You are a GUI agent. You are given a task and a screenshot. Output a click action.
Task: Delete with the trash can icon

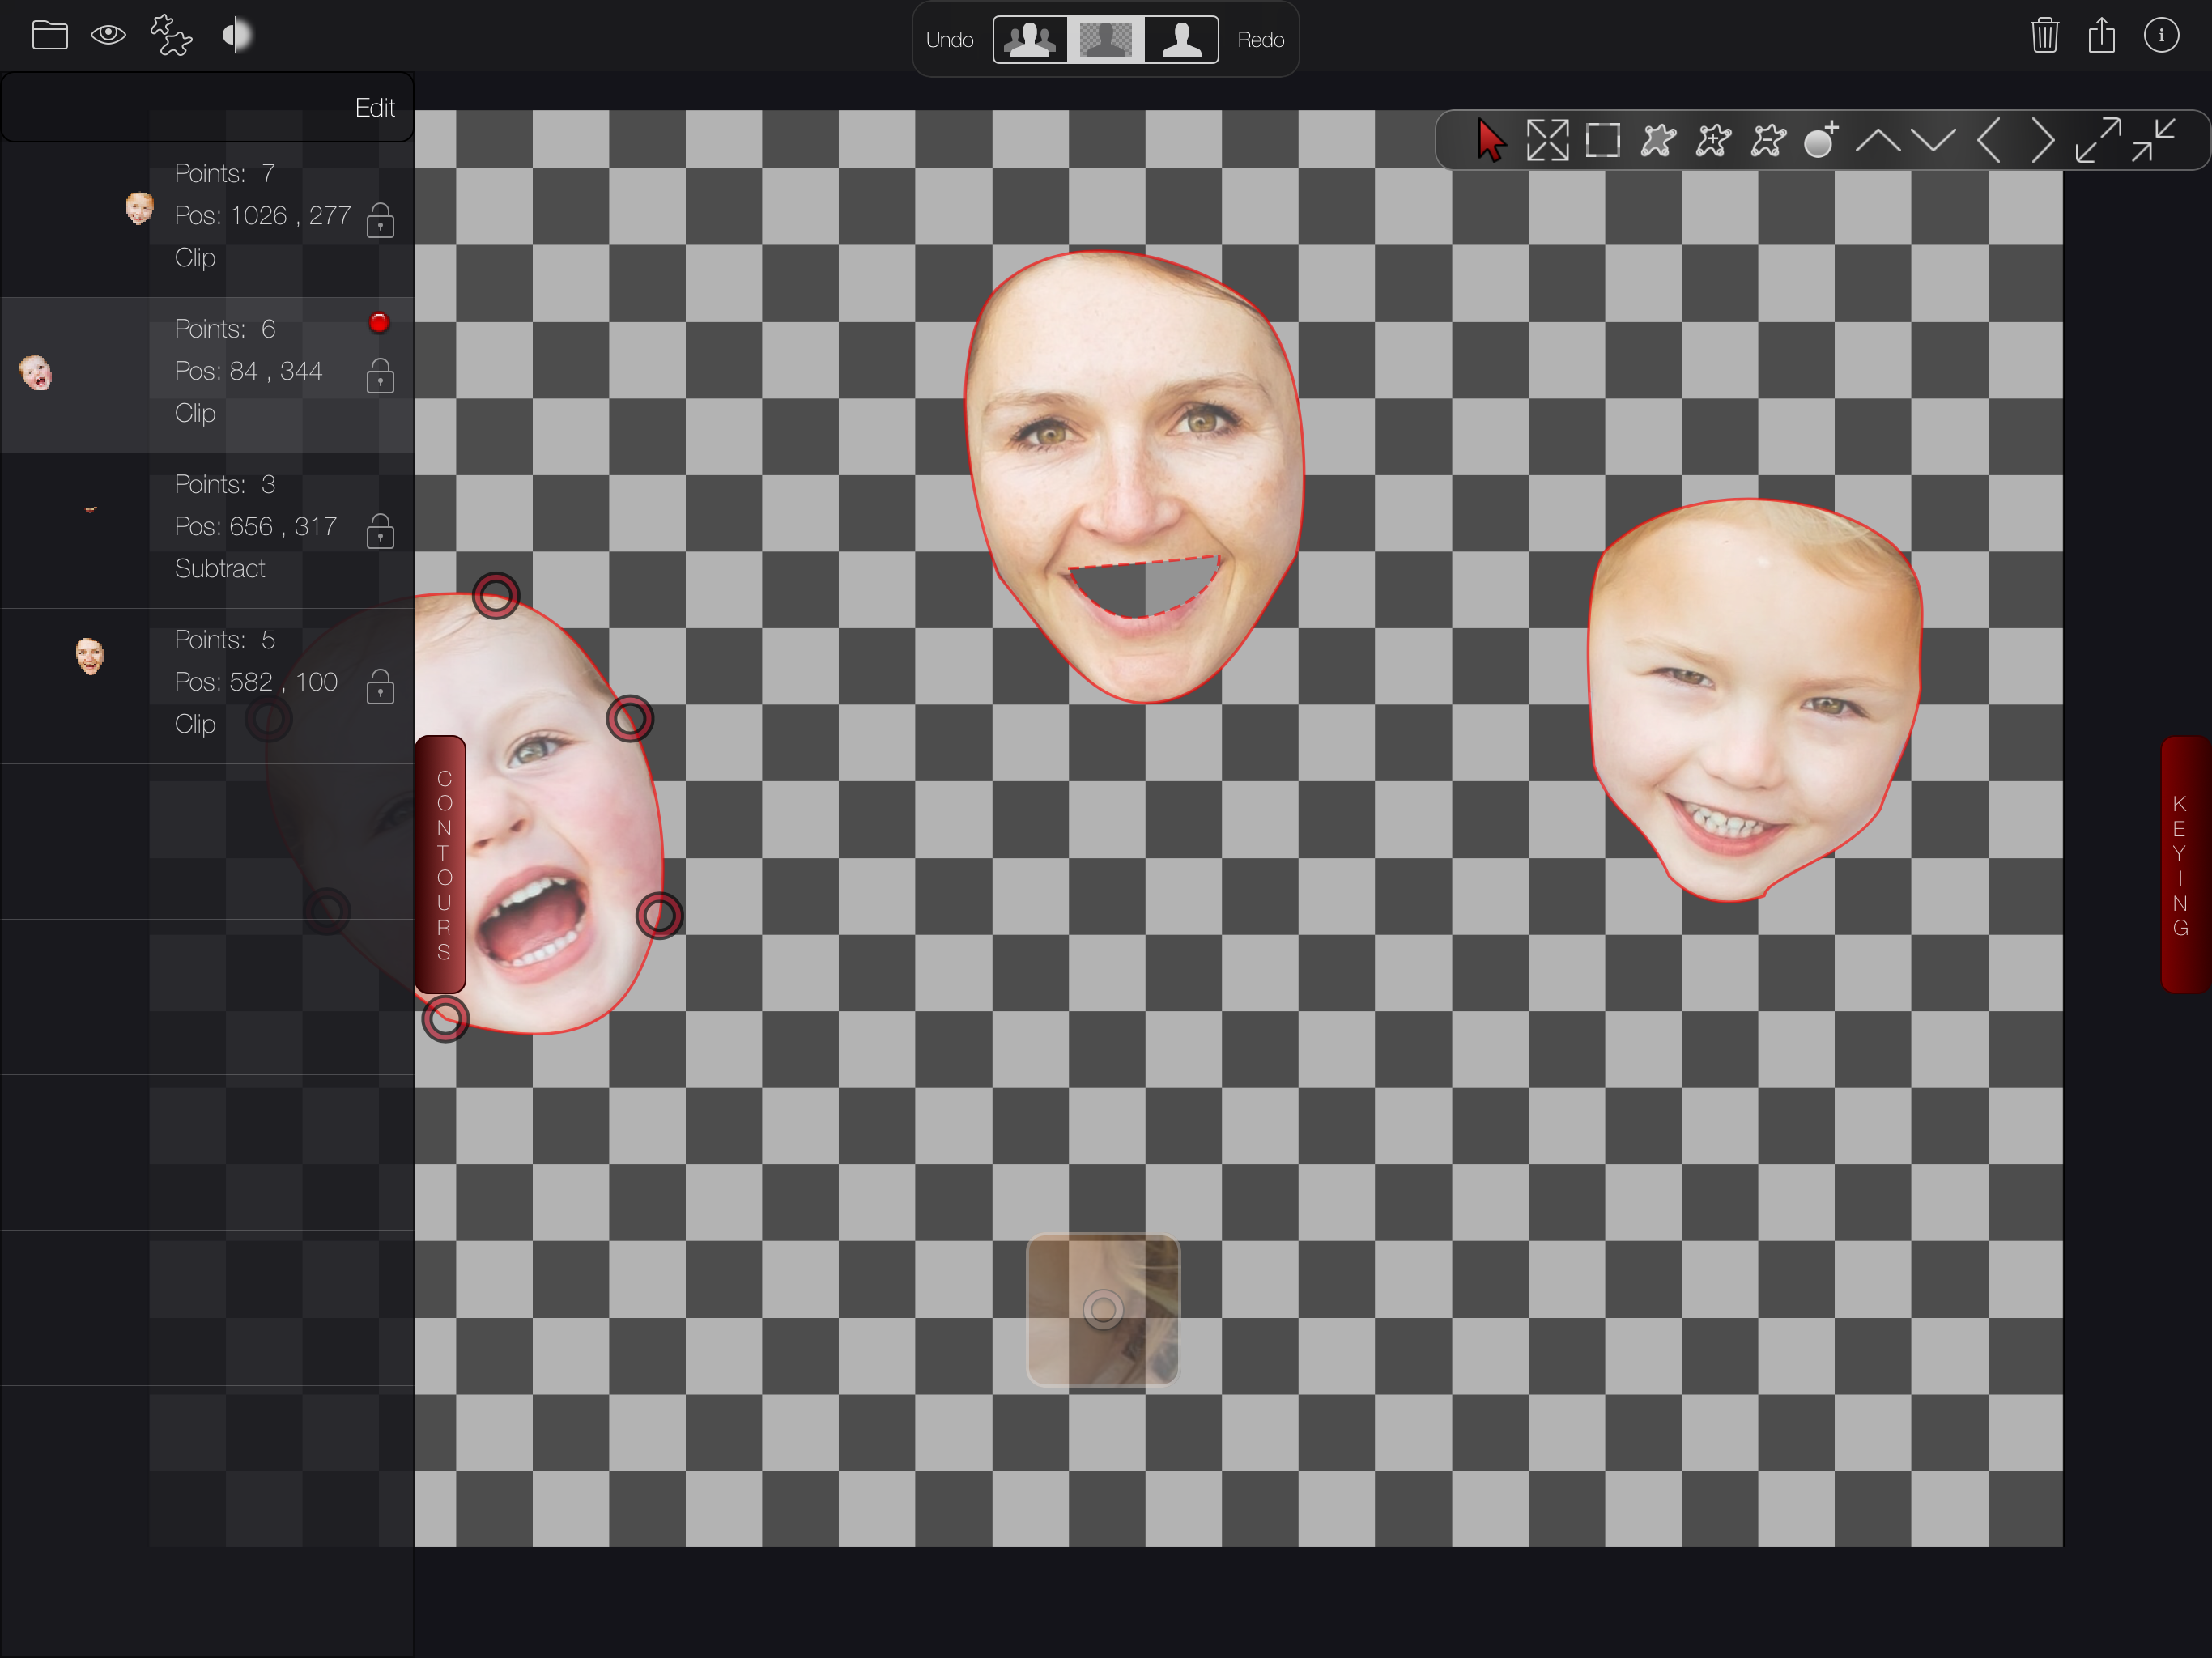coord(2044,36)
